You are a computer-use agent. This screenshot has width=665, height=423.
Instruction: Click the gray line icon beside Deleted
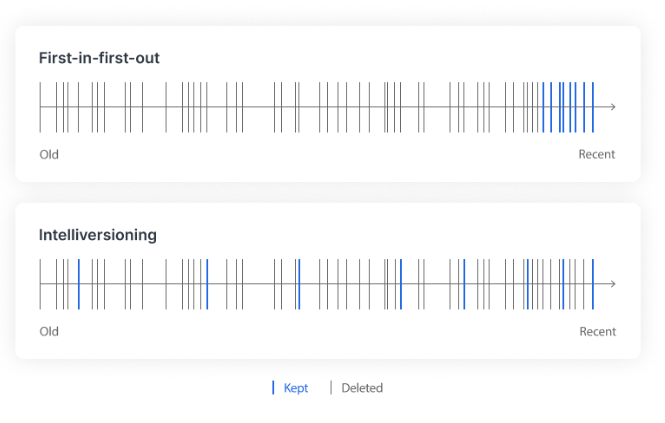pos(331,388)
